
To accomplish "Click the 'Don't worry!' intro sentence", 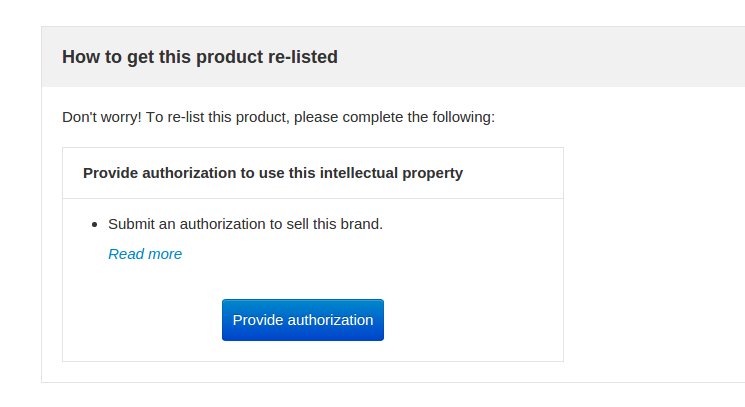I will [278, 117].
